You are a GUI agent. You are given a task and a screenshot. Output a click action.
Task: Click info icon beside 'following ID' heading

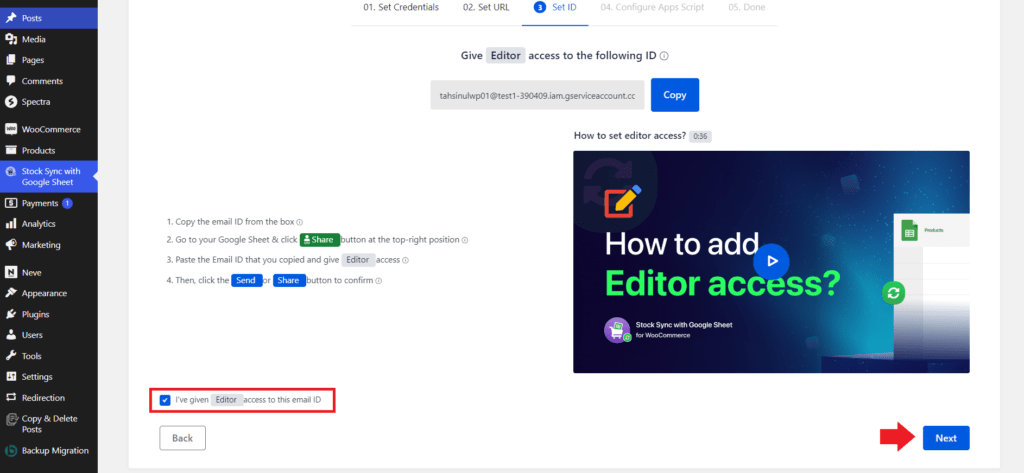click(664, 56)
